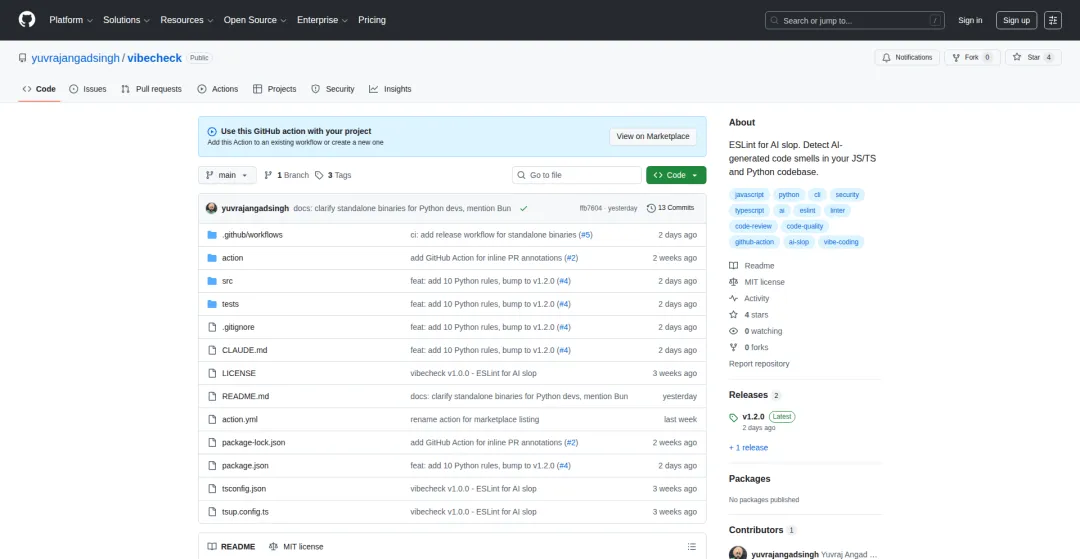Open the package.json file

[x=245, y=465]
